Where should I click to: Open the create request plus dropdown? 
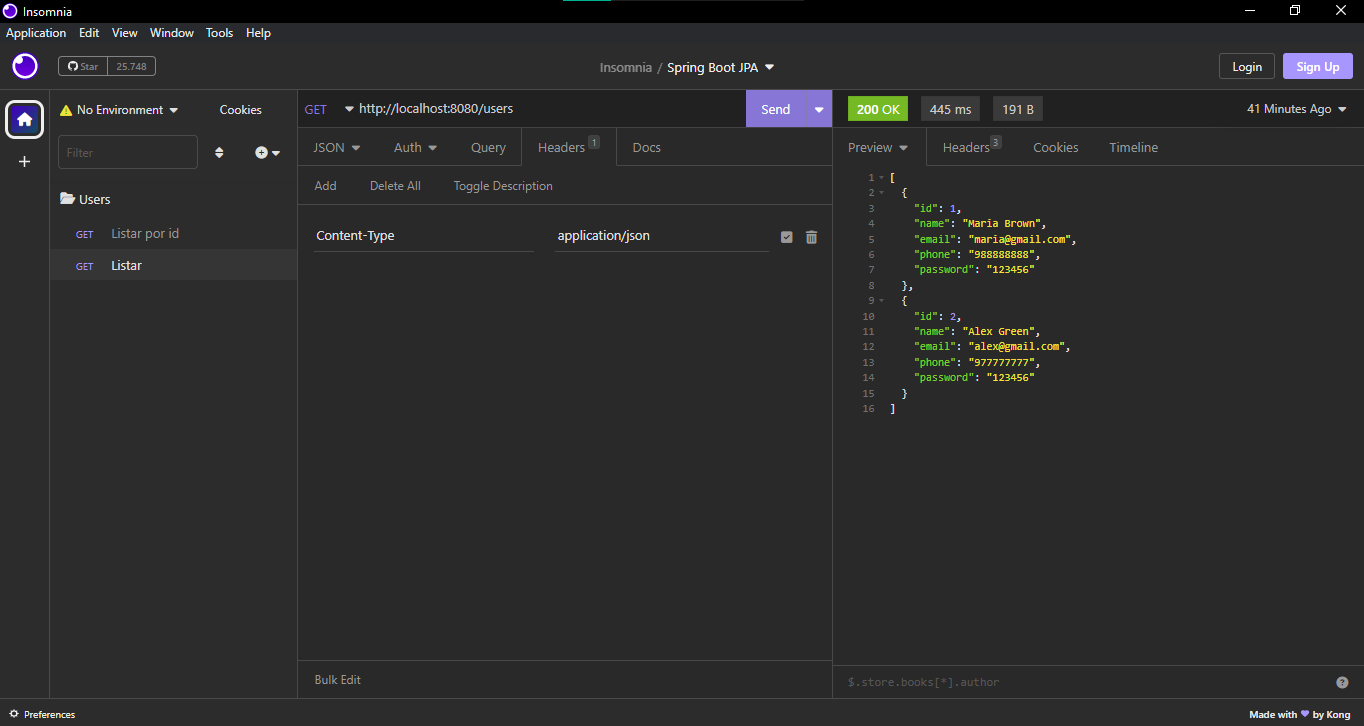pos(267,153)
